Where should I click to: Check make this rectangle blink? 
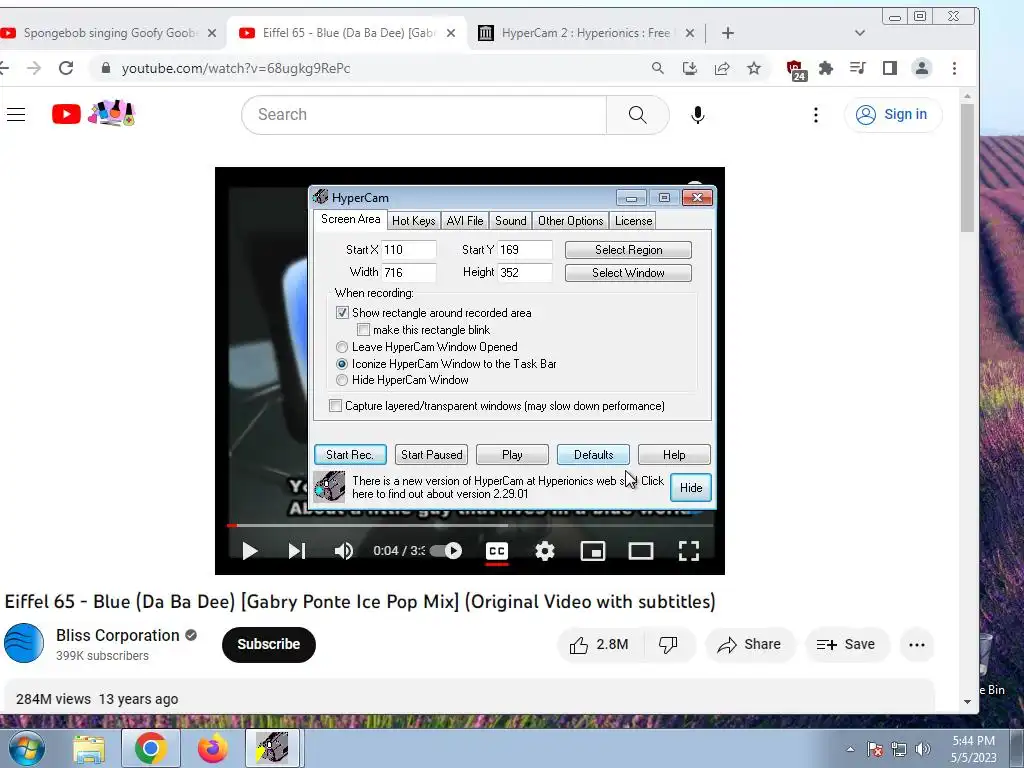363,330
